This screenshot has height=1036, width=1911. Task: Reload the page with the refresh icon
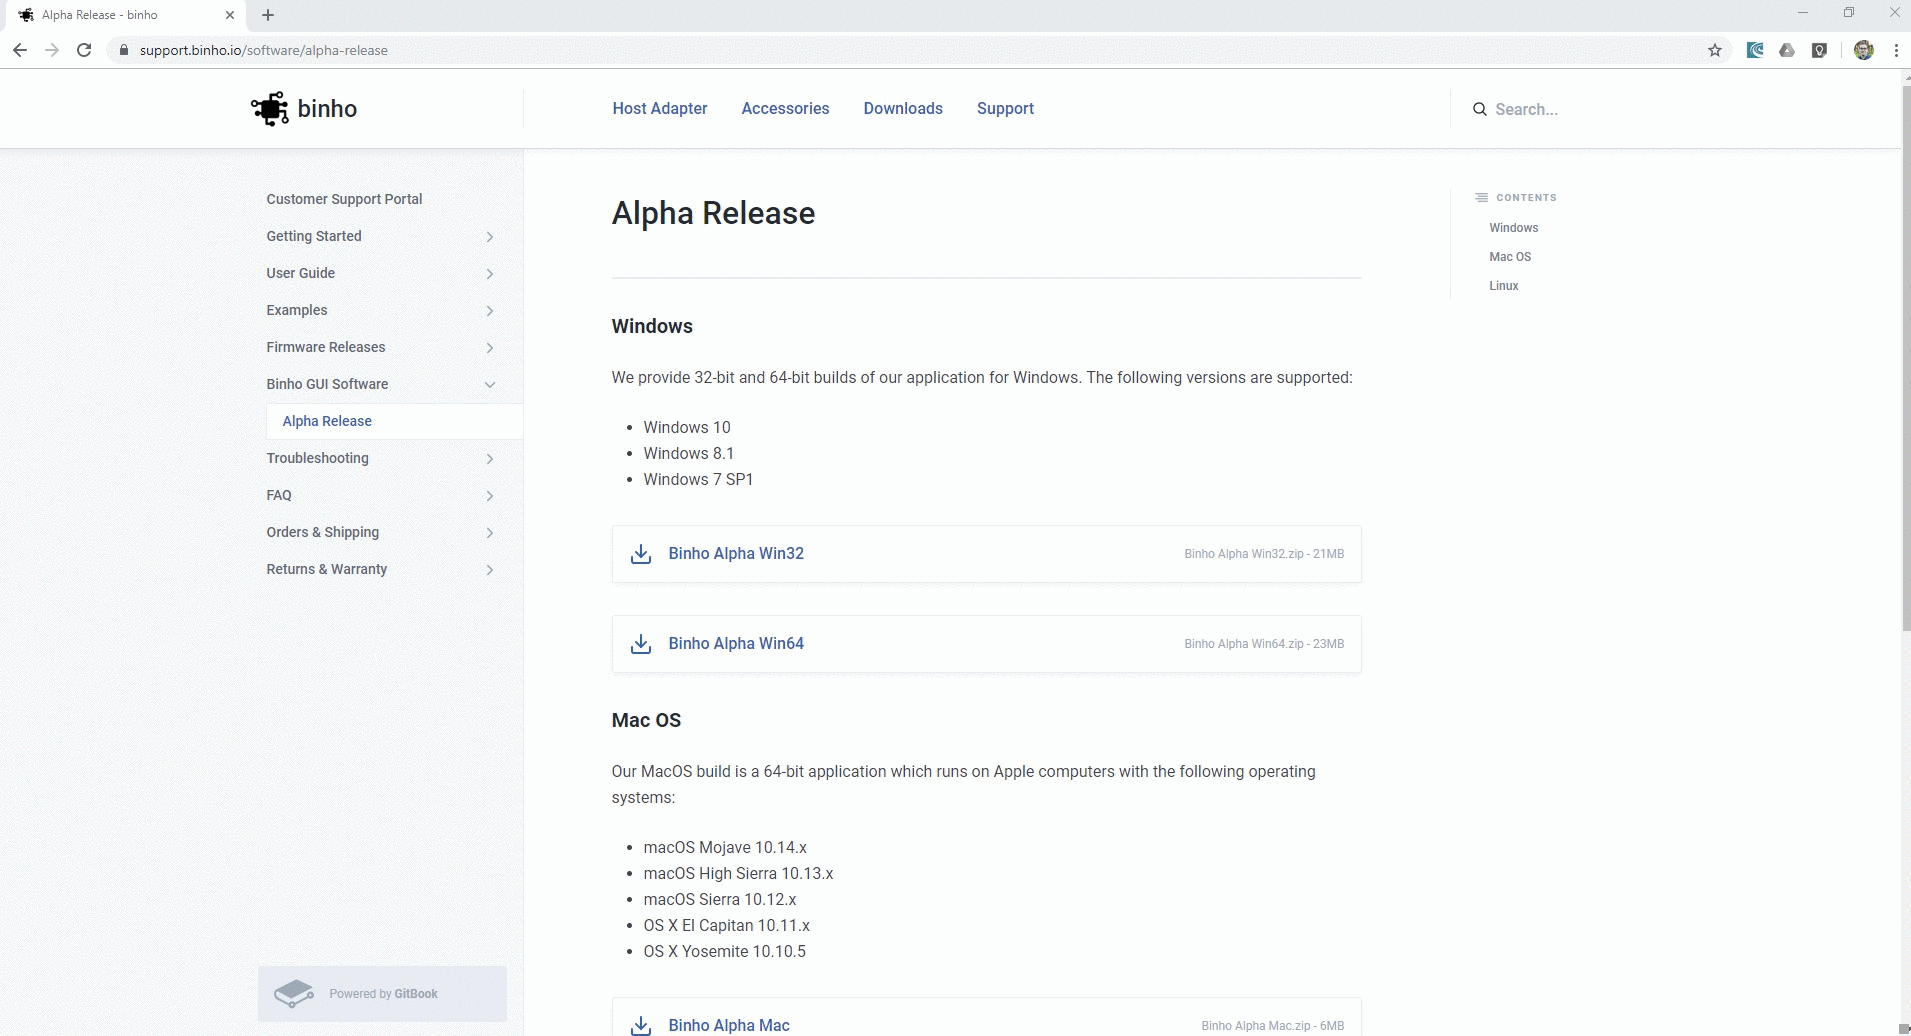pyautogui.click(x=85, y=50)
